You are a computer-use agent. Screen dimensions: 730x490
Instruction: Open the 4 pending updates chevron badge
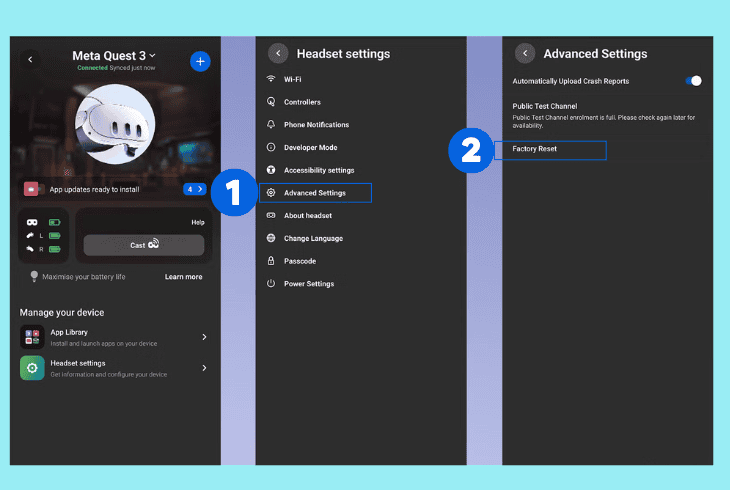195,189
